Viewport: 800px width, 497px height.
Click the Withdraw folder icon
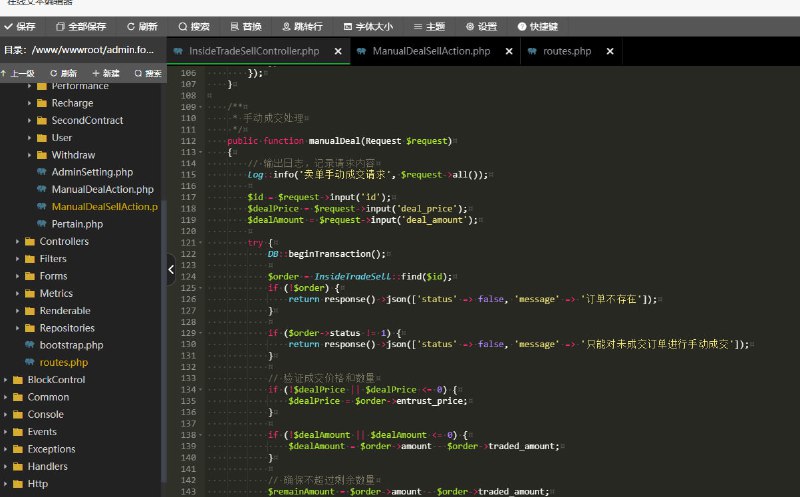point(42,155)
